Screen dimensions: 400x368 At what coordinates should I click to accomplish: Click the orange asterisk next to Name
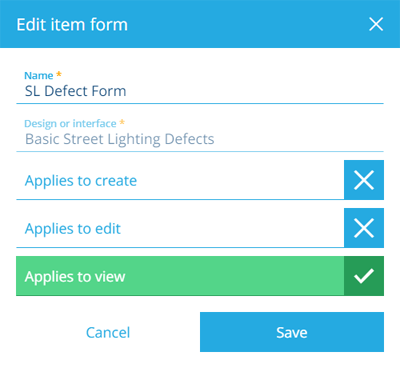tap(59, 74)
